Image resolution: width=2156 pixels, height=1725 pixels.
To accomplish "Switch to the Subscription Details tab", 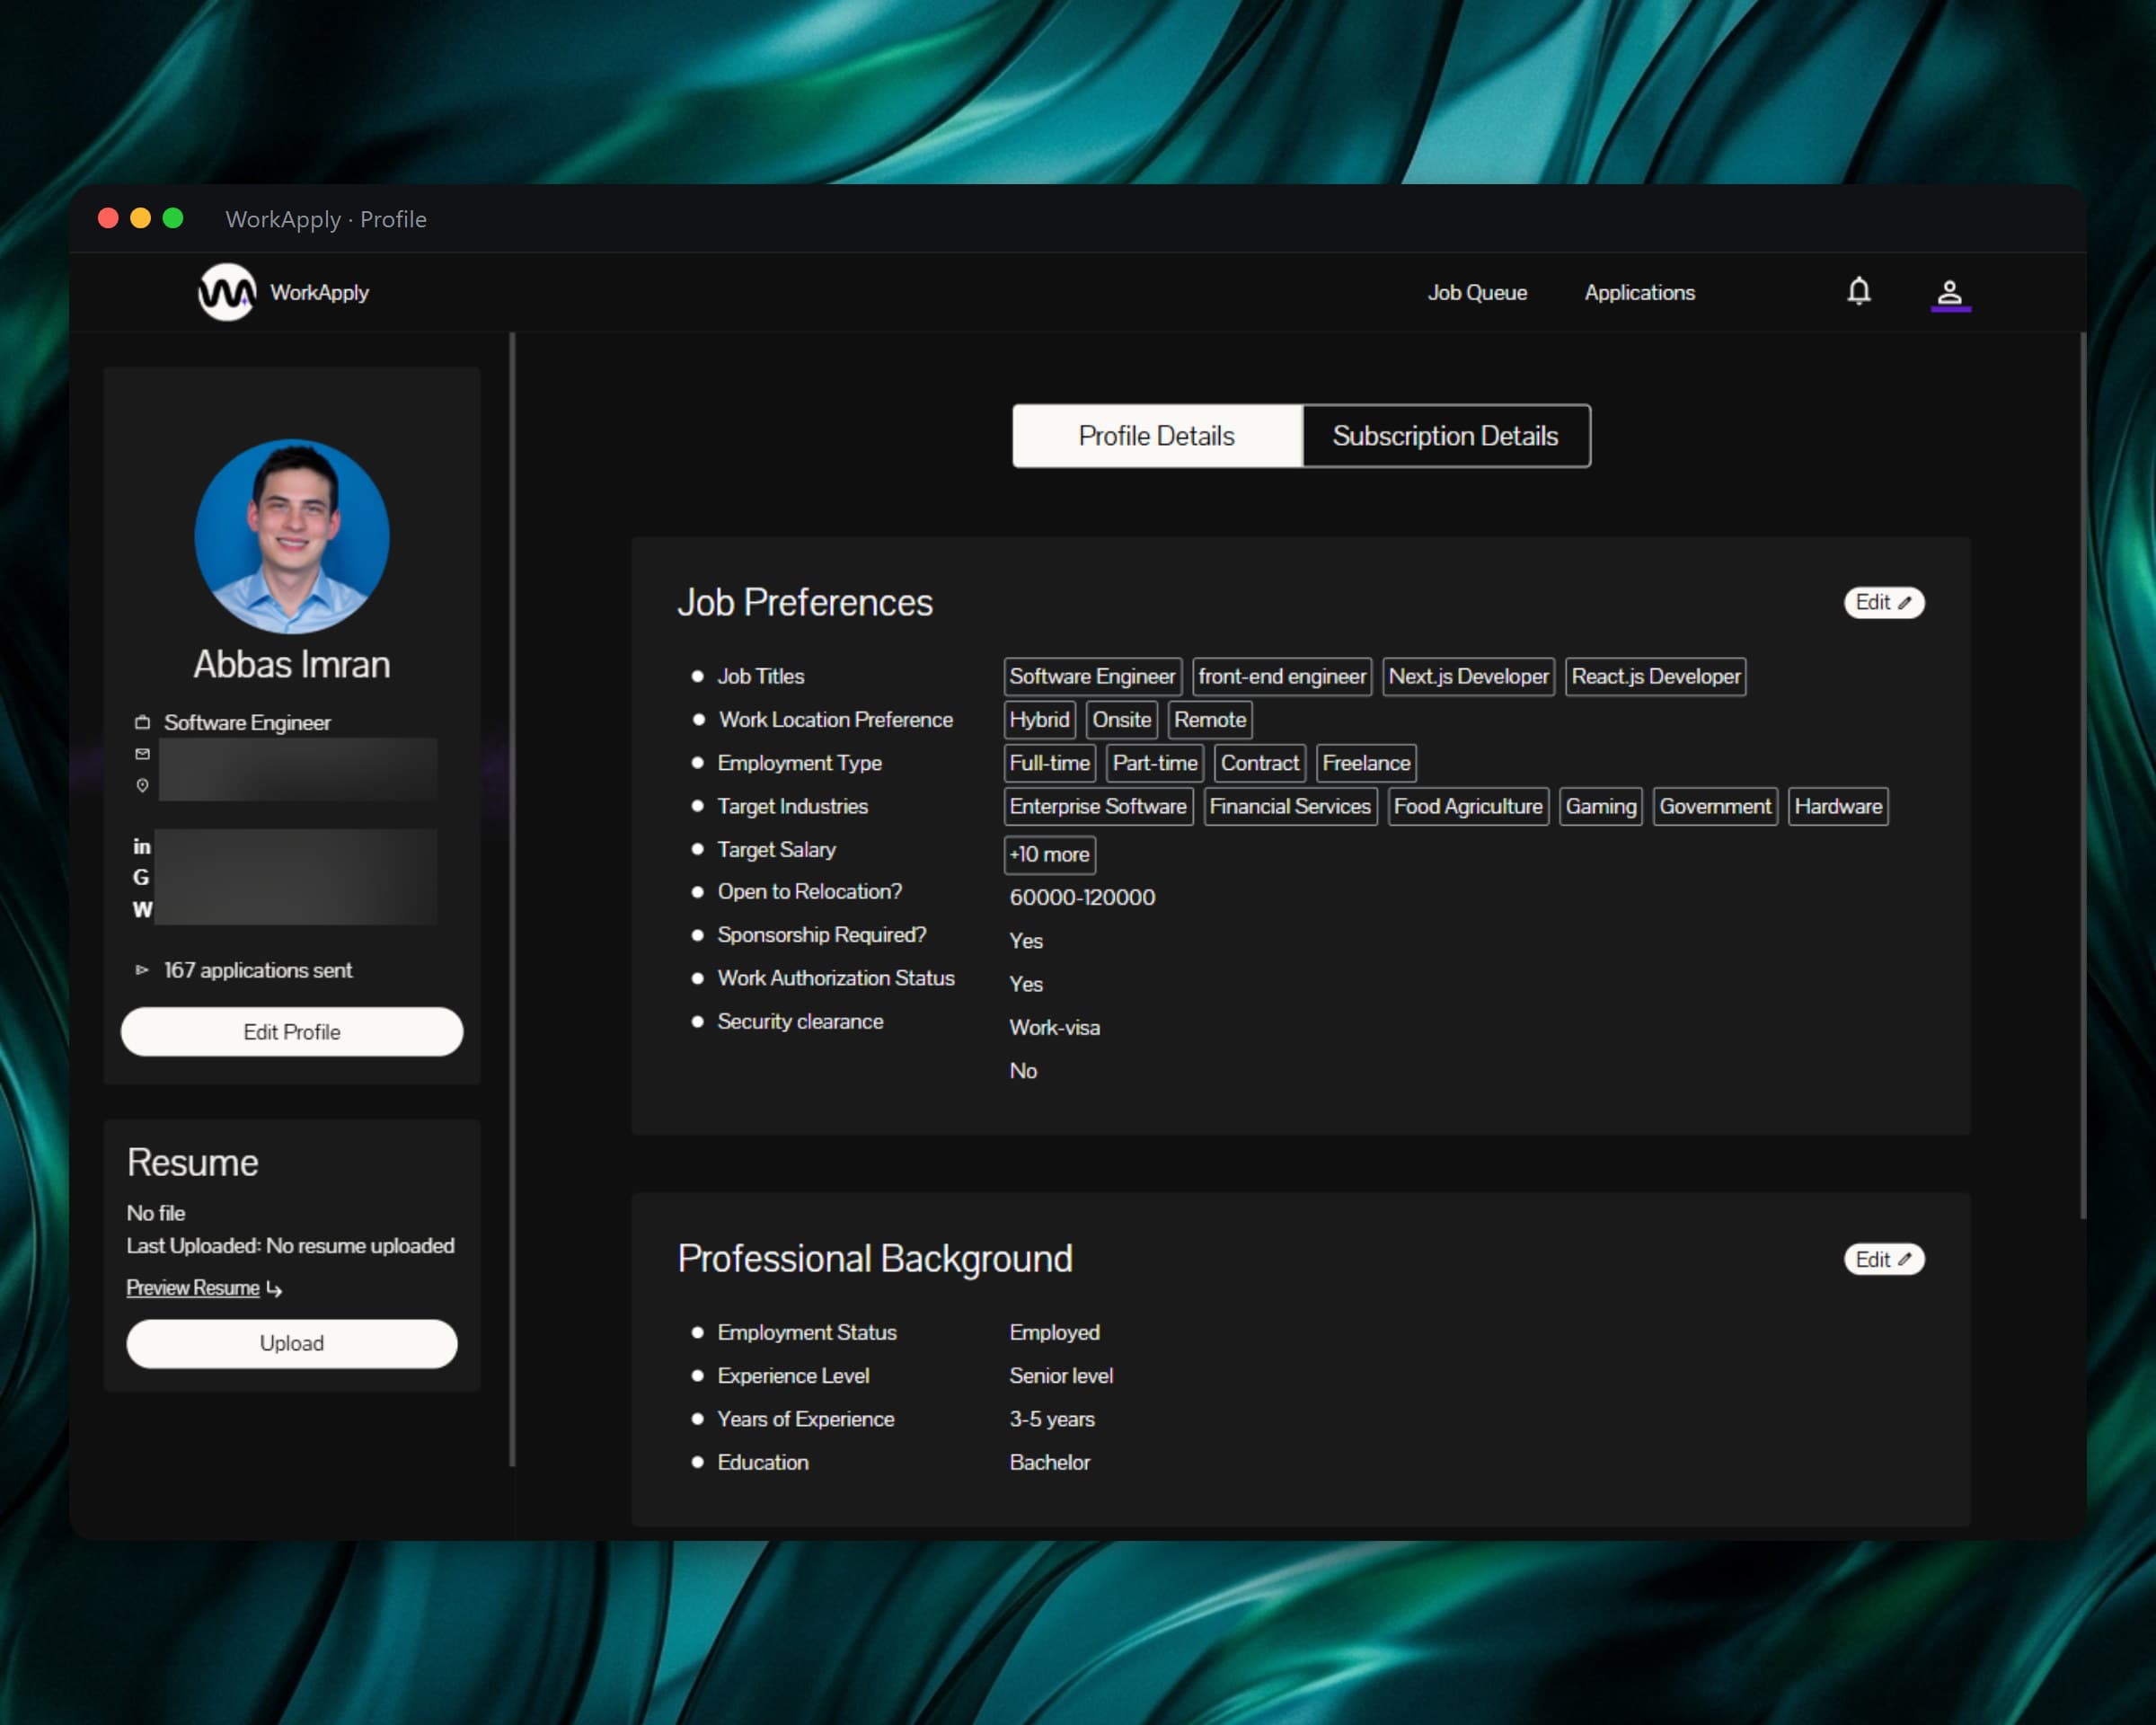I will (1446, 436).
